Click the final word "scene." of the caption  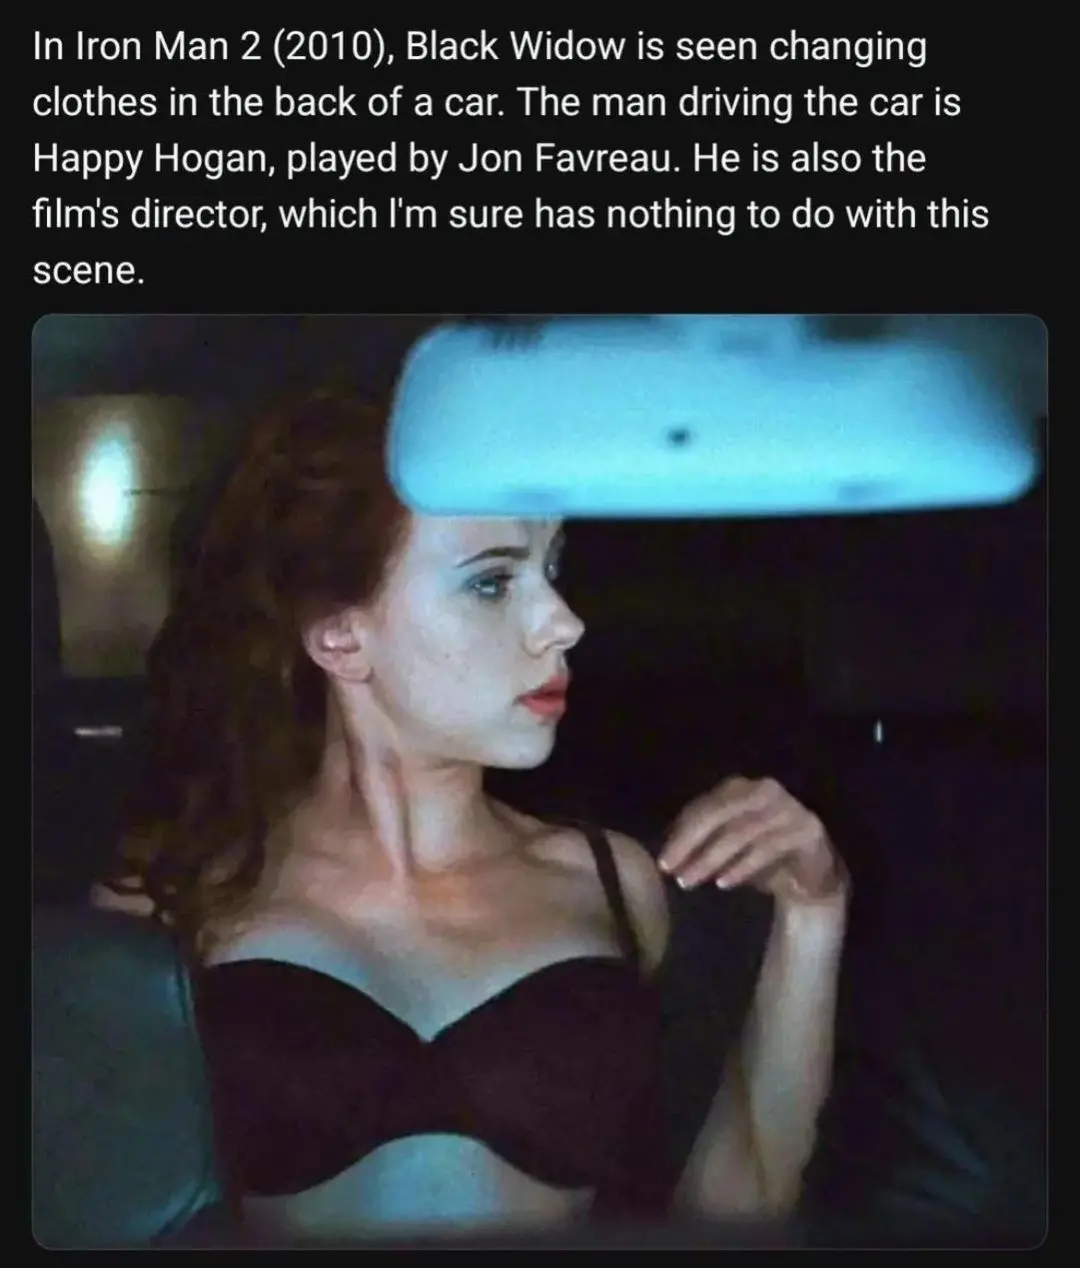click(x=89, y=271)
